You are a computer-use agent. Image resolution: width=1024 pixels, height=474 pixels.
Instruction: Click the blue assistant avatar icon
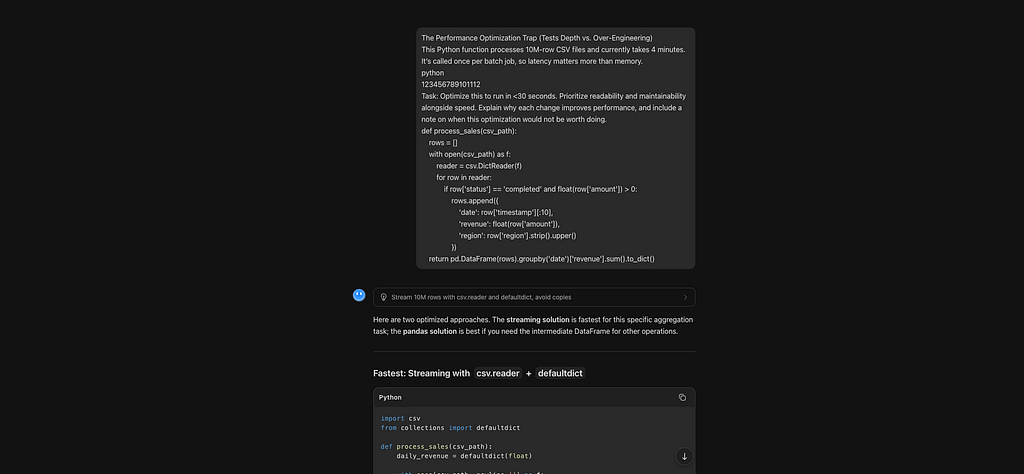tap(359, 295)
